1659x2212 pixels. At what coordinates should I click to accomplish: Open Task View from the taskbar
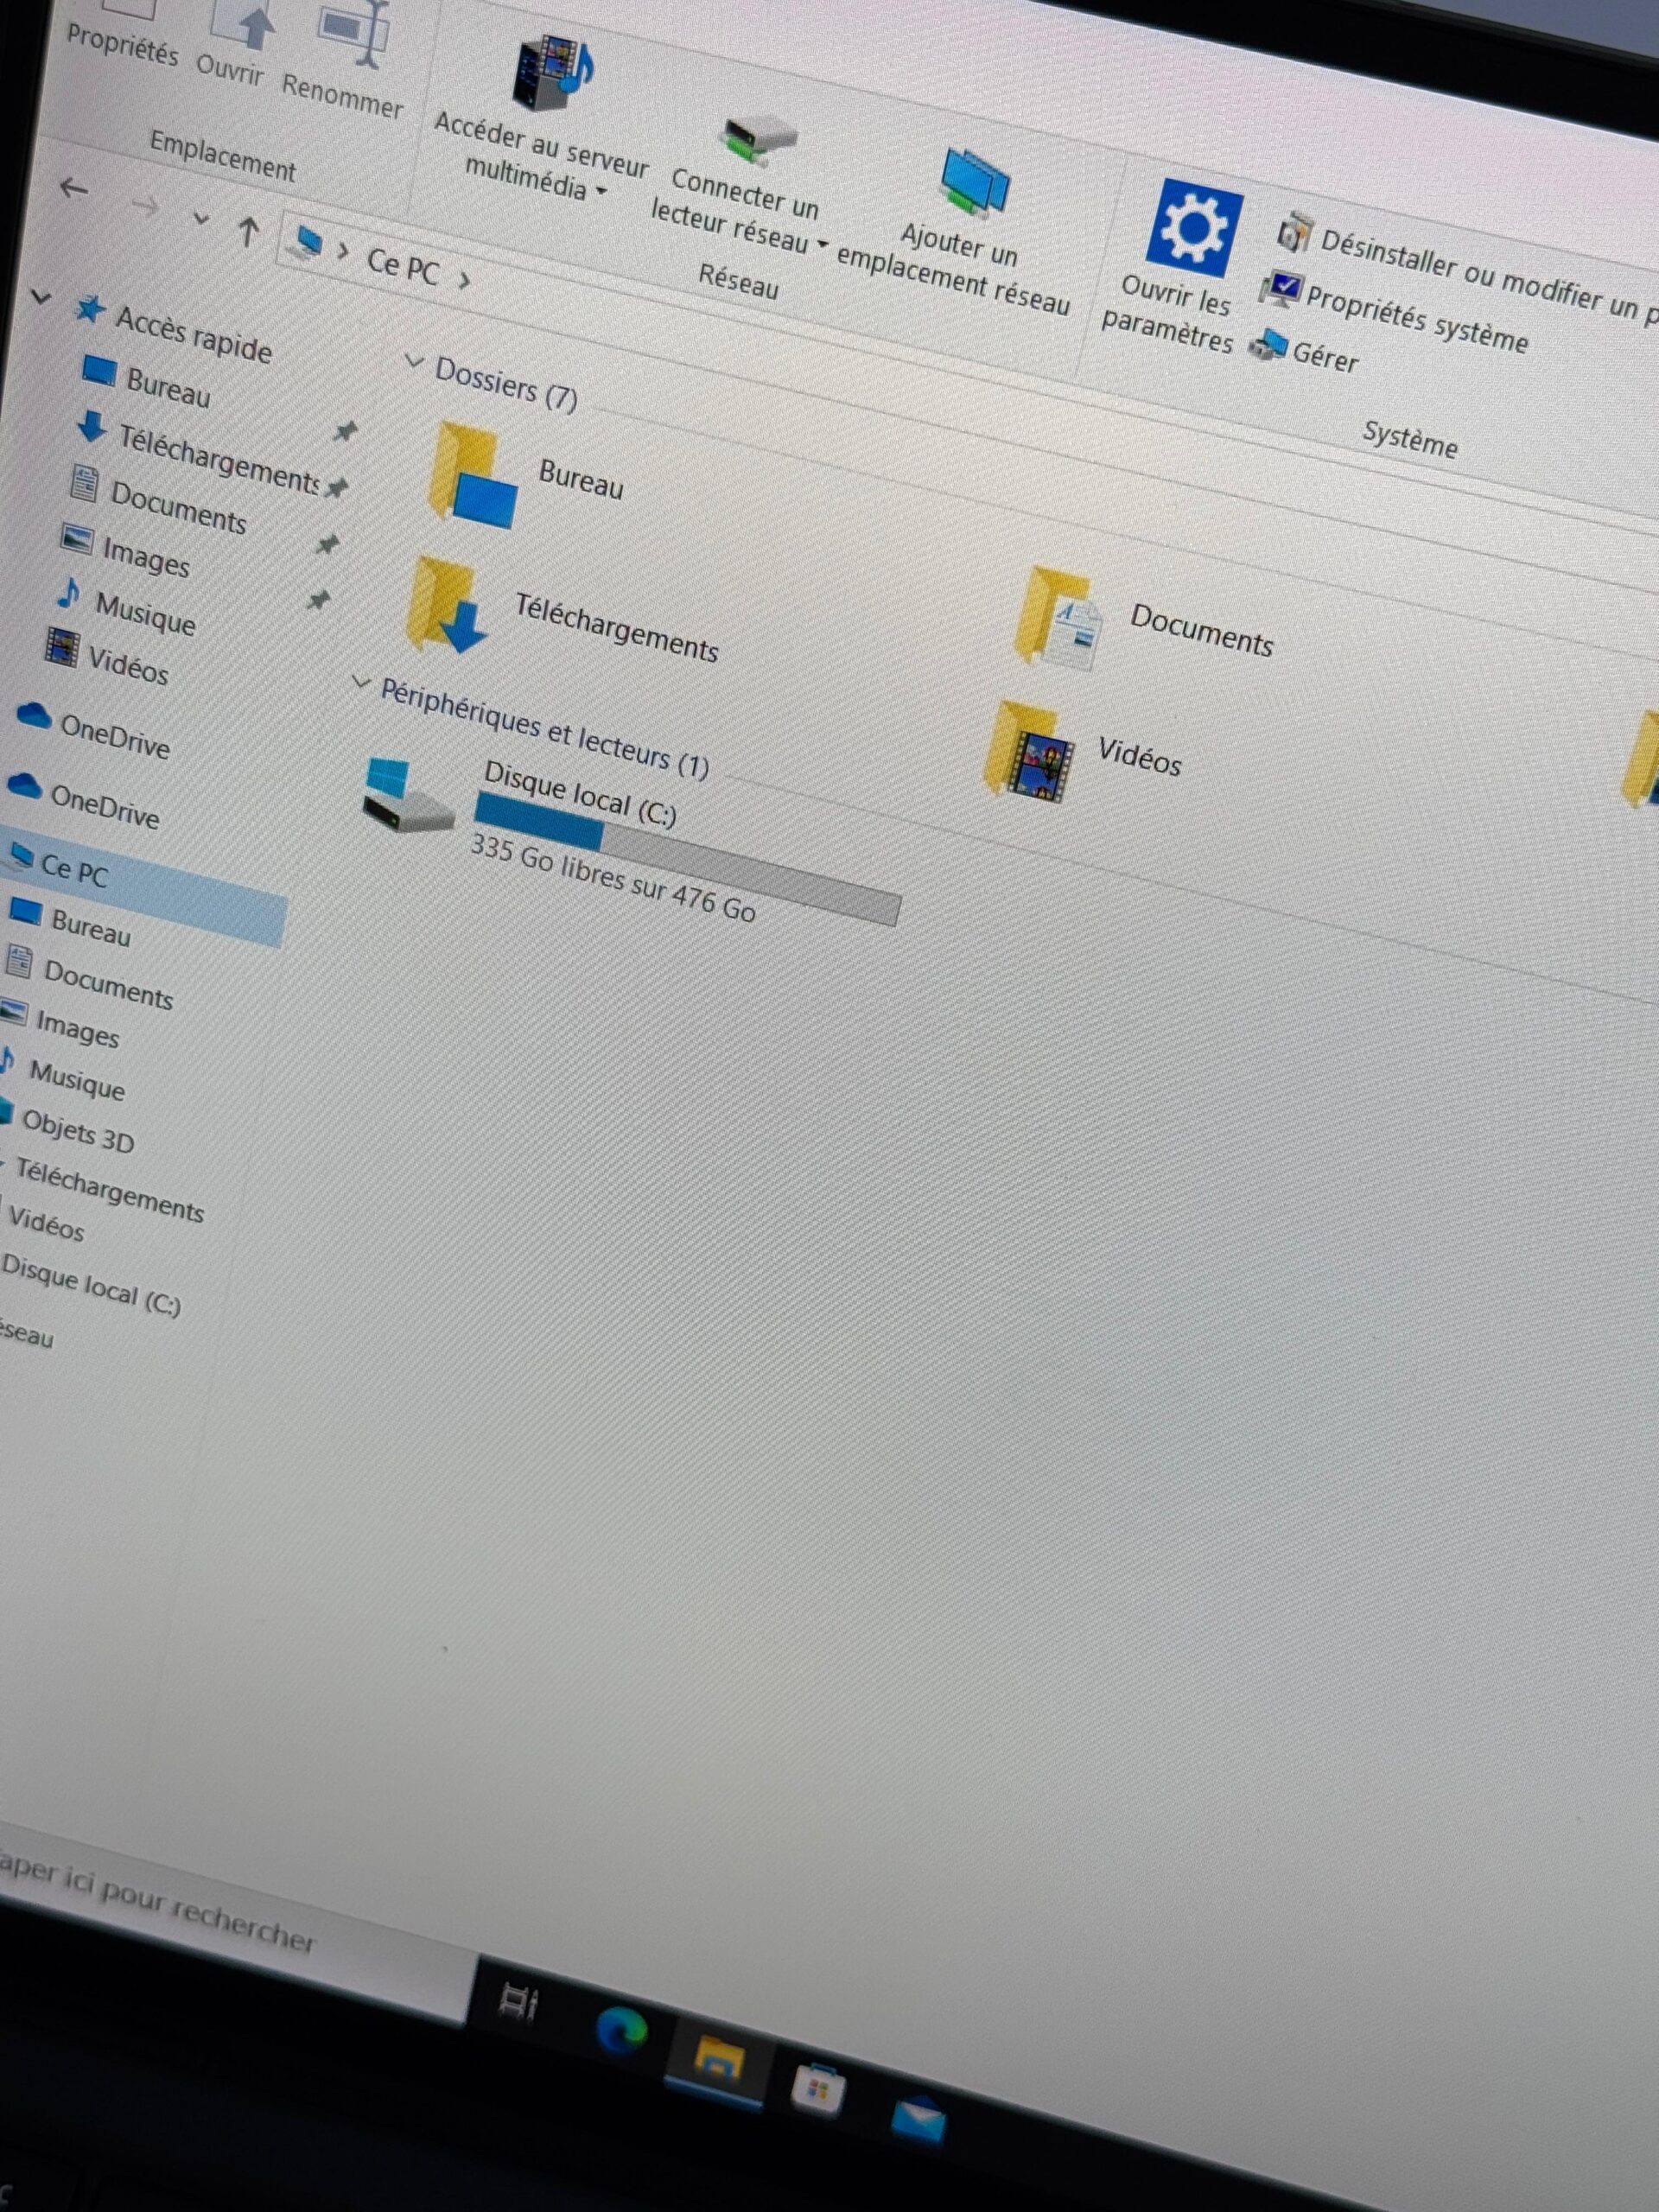pyautogui.click(x=519, y=2001)
